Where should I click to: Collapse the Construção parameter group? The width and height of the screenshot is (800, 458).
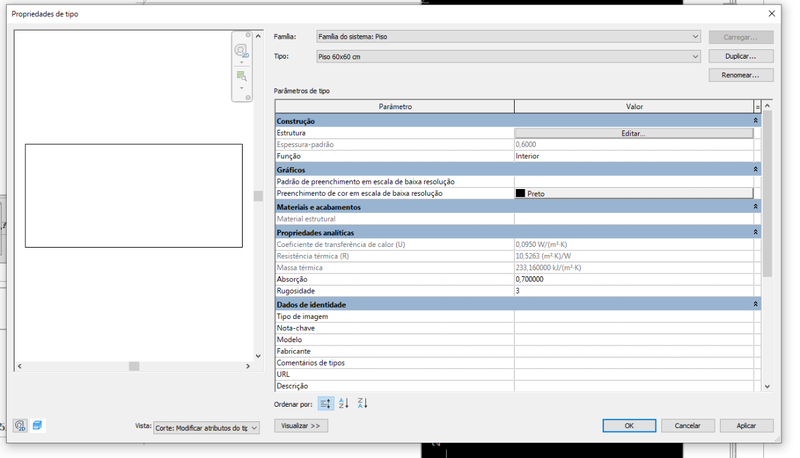point(755,121)
